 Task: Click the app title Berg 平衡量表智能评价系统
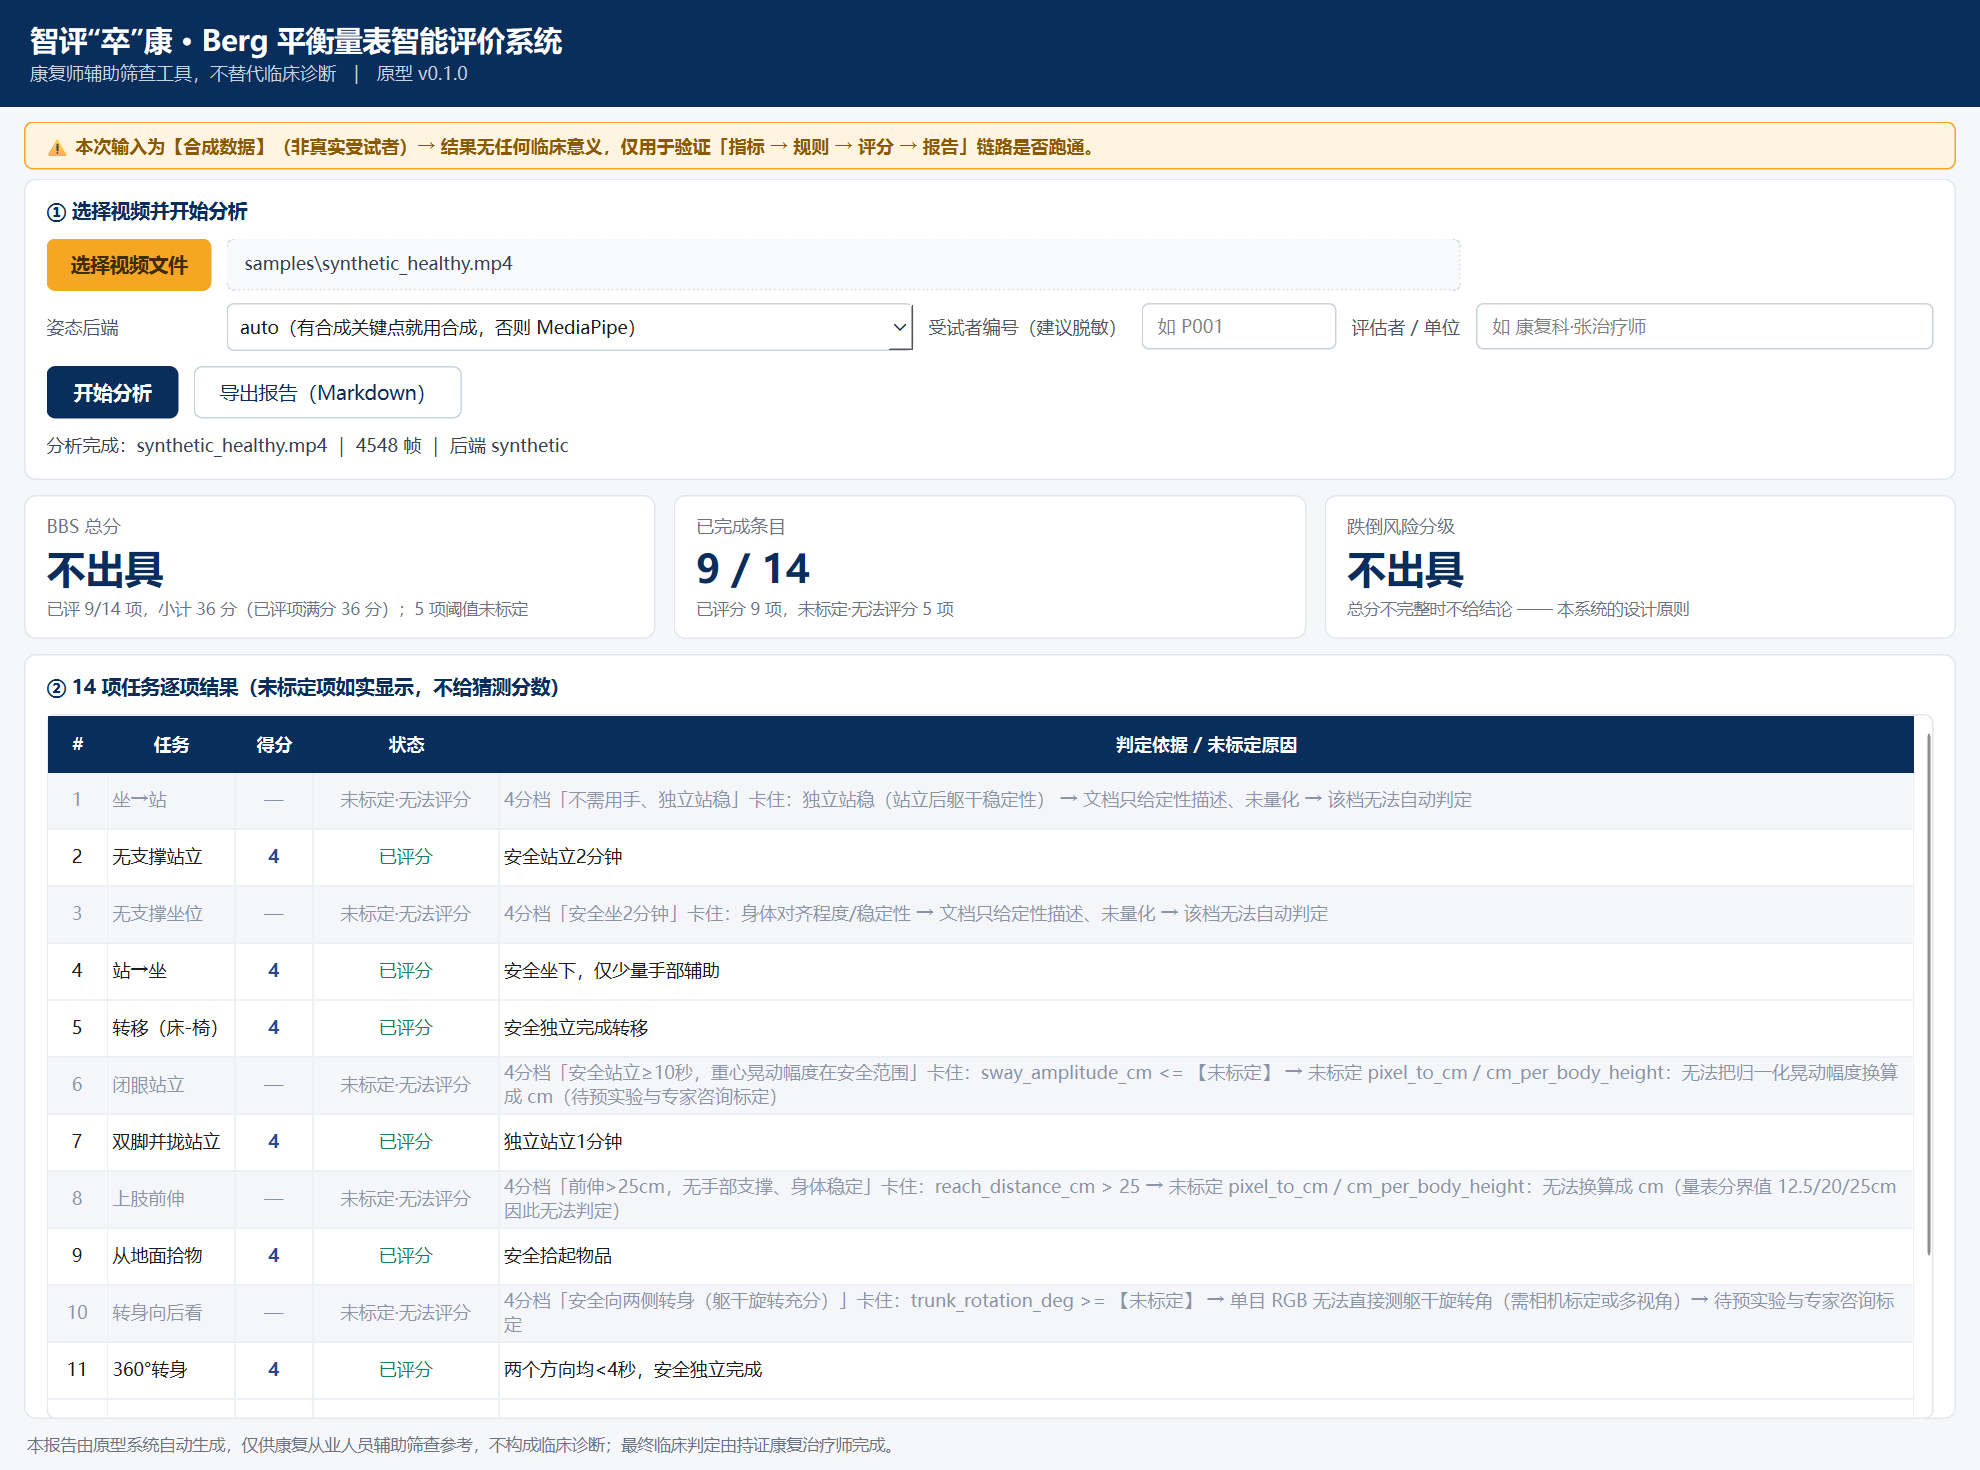point(382,41)
